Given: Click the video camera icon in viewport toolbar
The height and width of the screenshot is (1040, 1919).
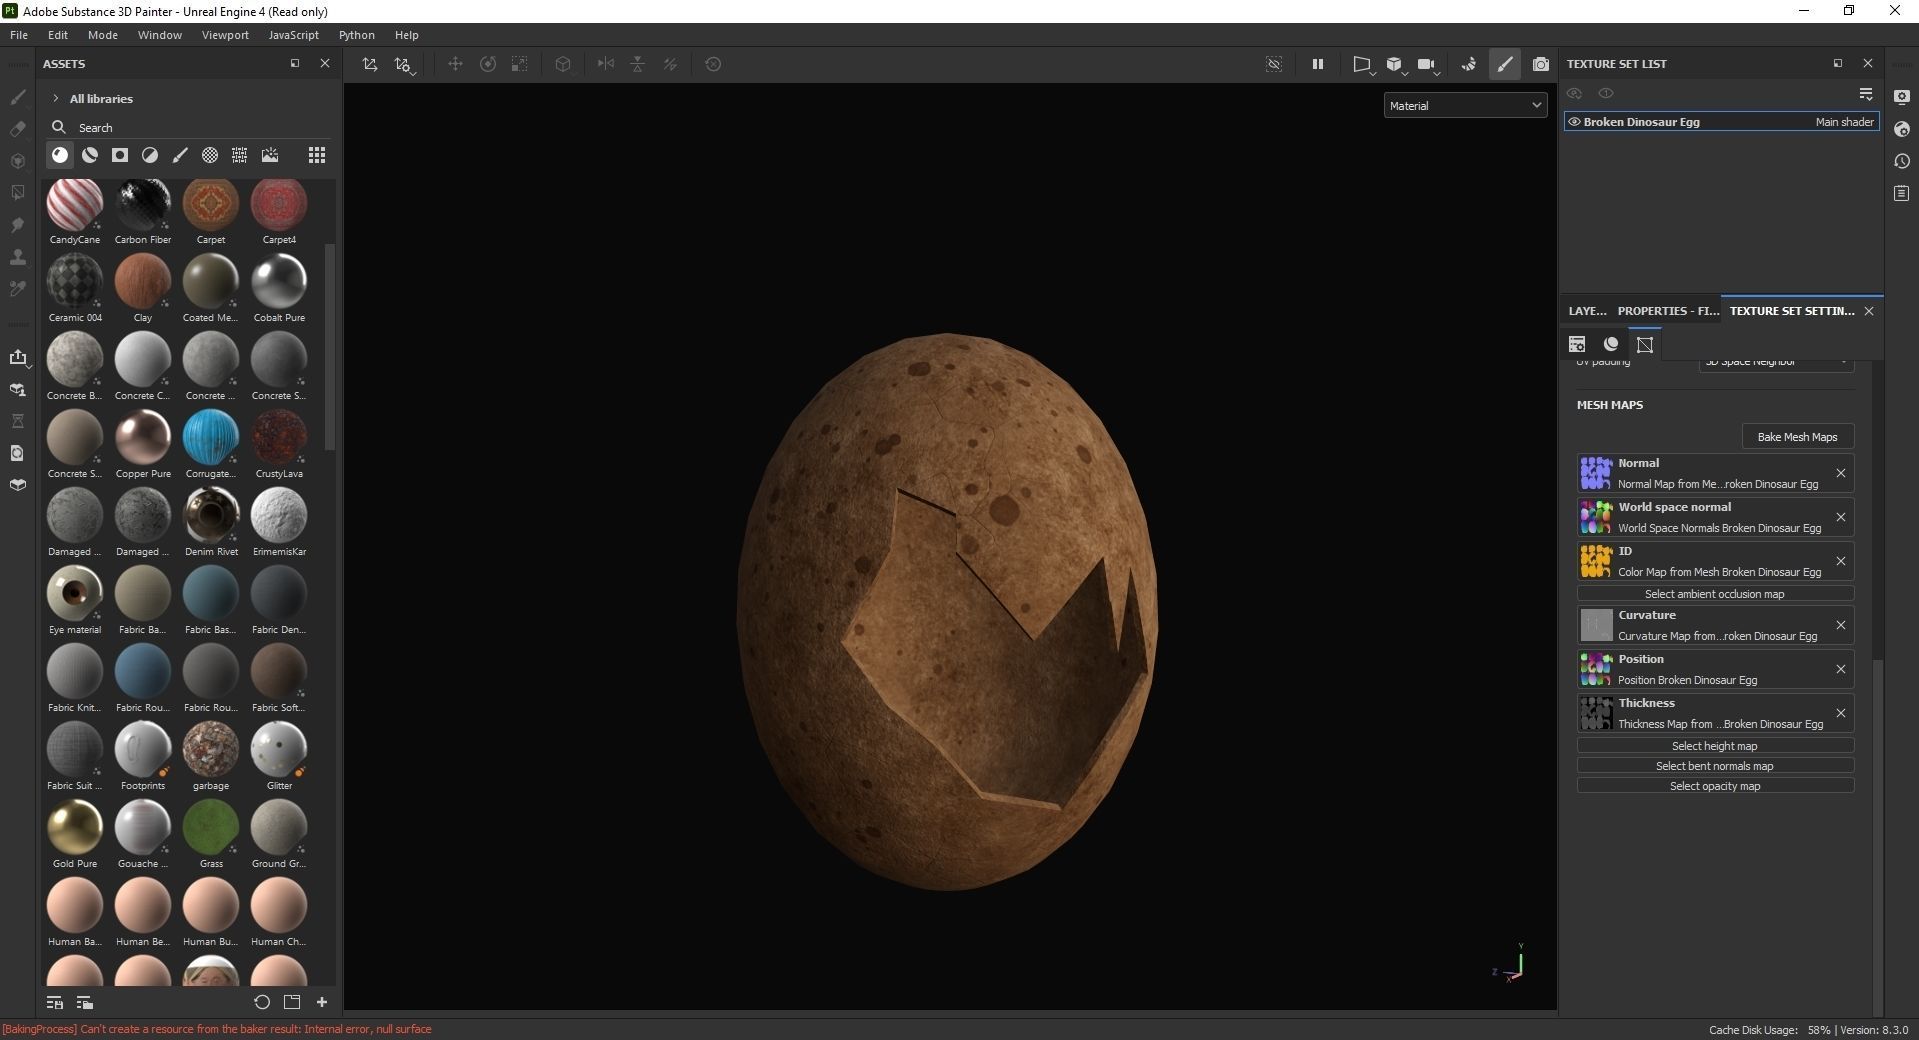Looking at the screenshot, I should pyautogui.click(x=1426, y=64).
